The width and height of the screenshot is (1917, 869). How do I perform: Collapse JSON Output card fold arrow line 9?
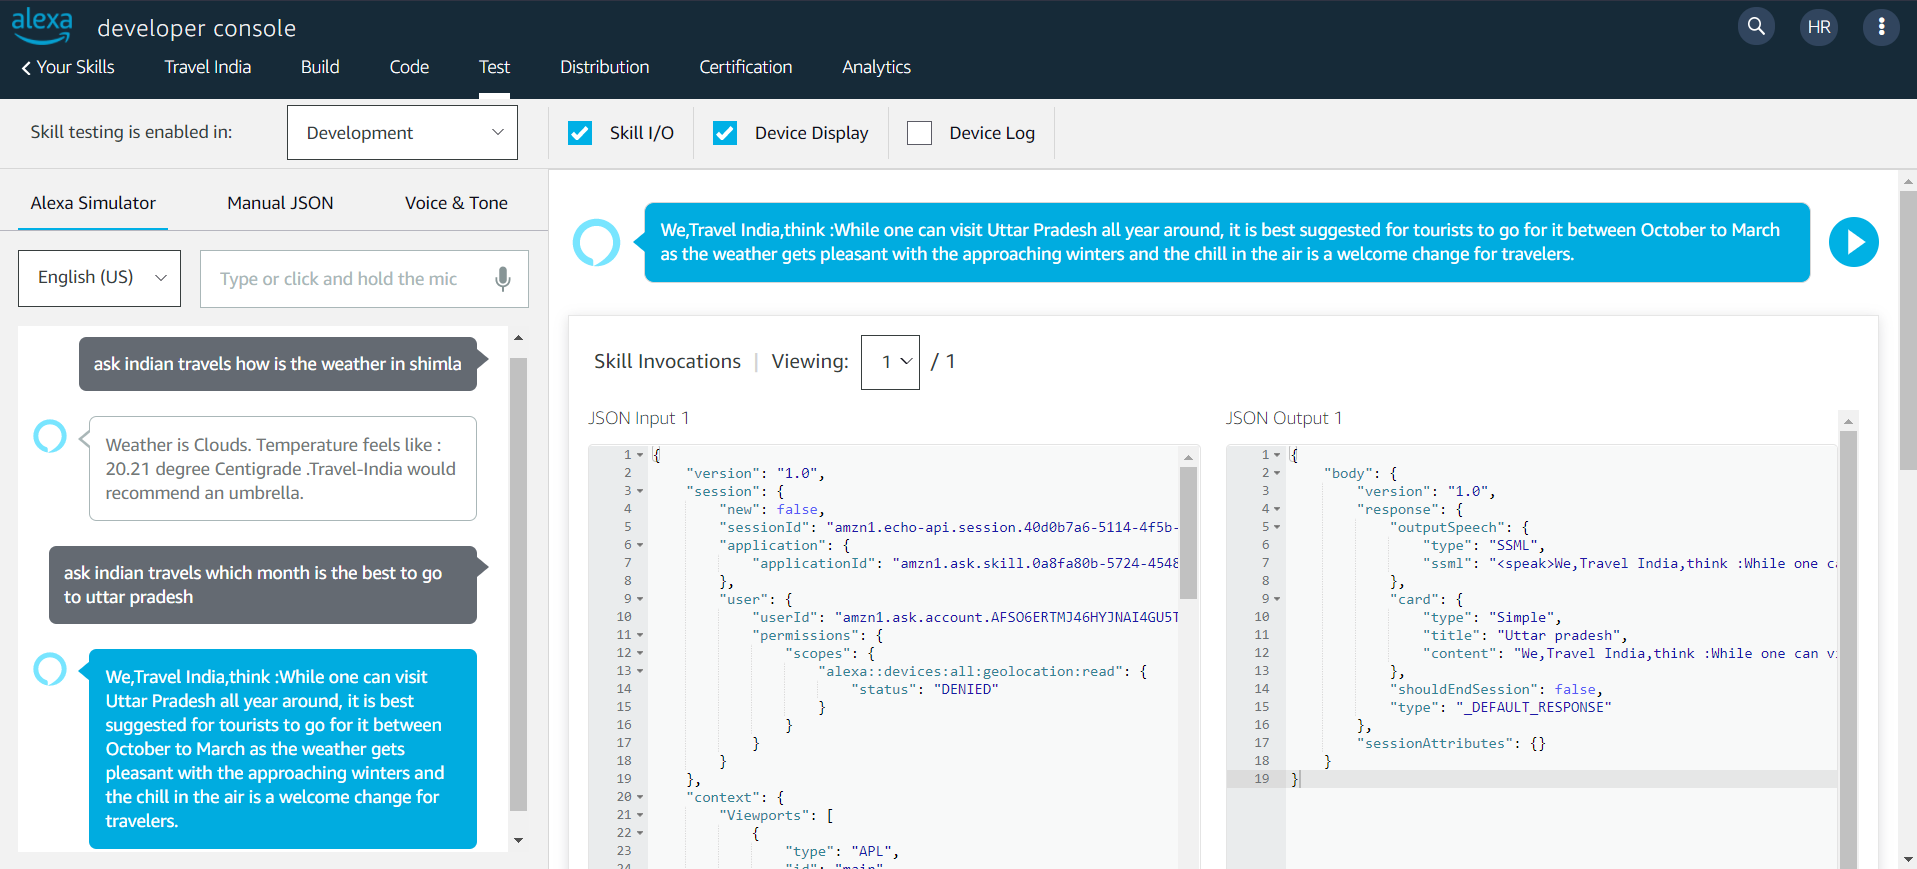(x=1277, y=599)
